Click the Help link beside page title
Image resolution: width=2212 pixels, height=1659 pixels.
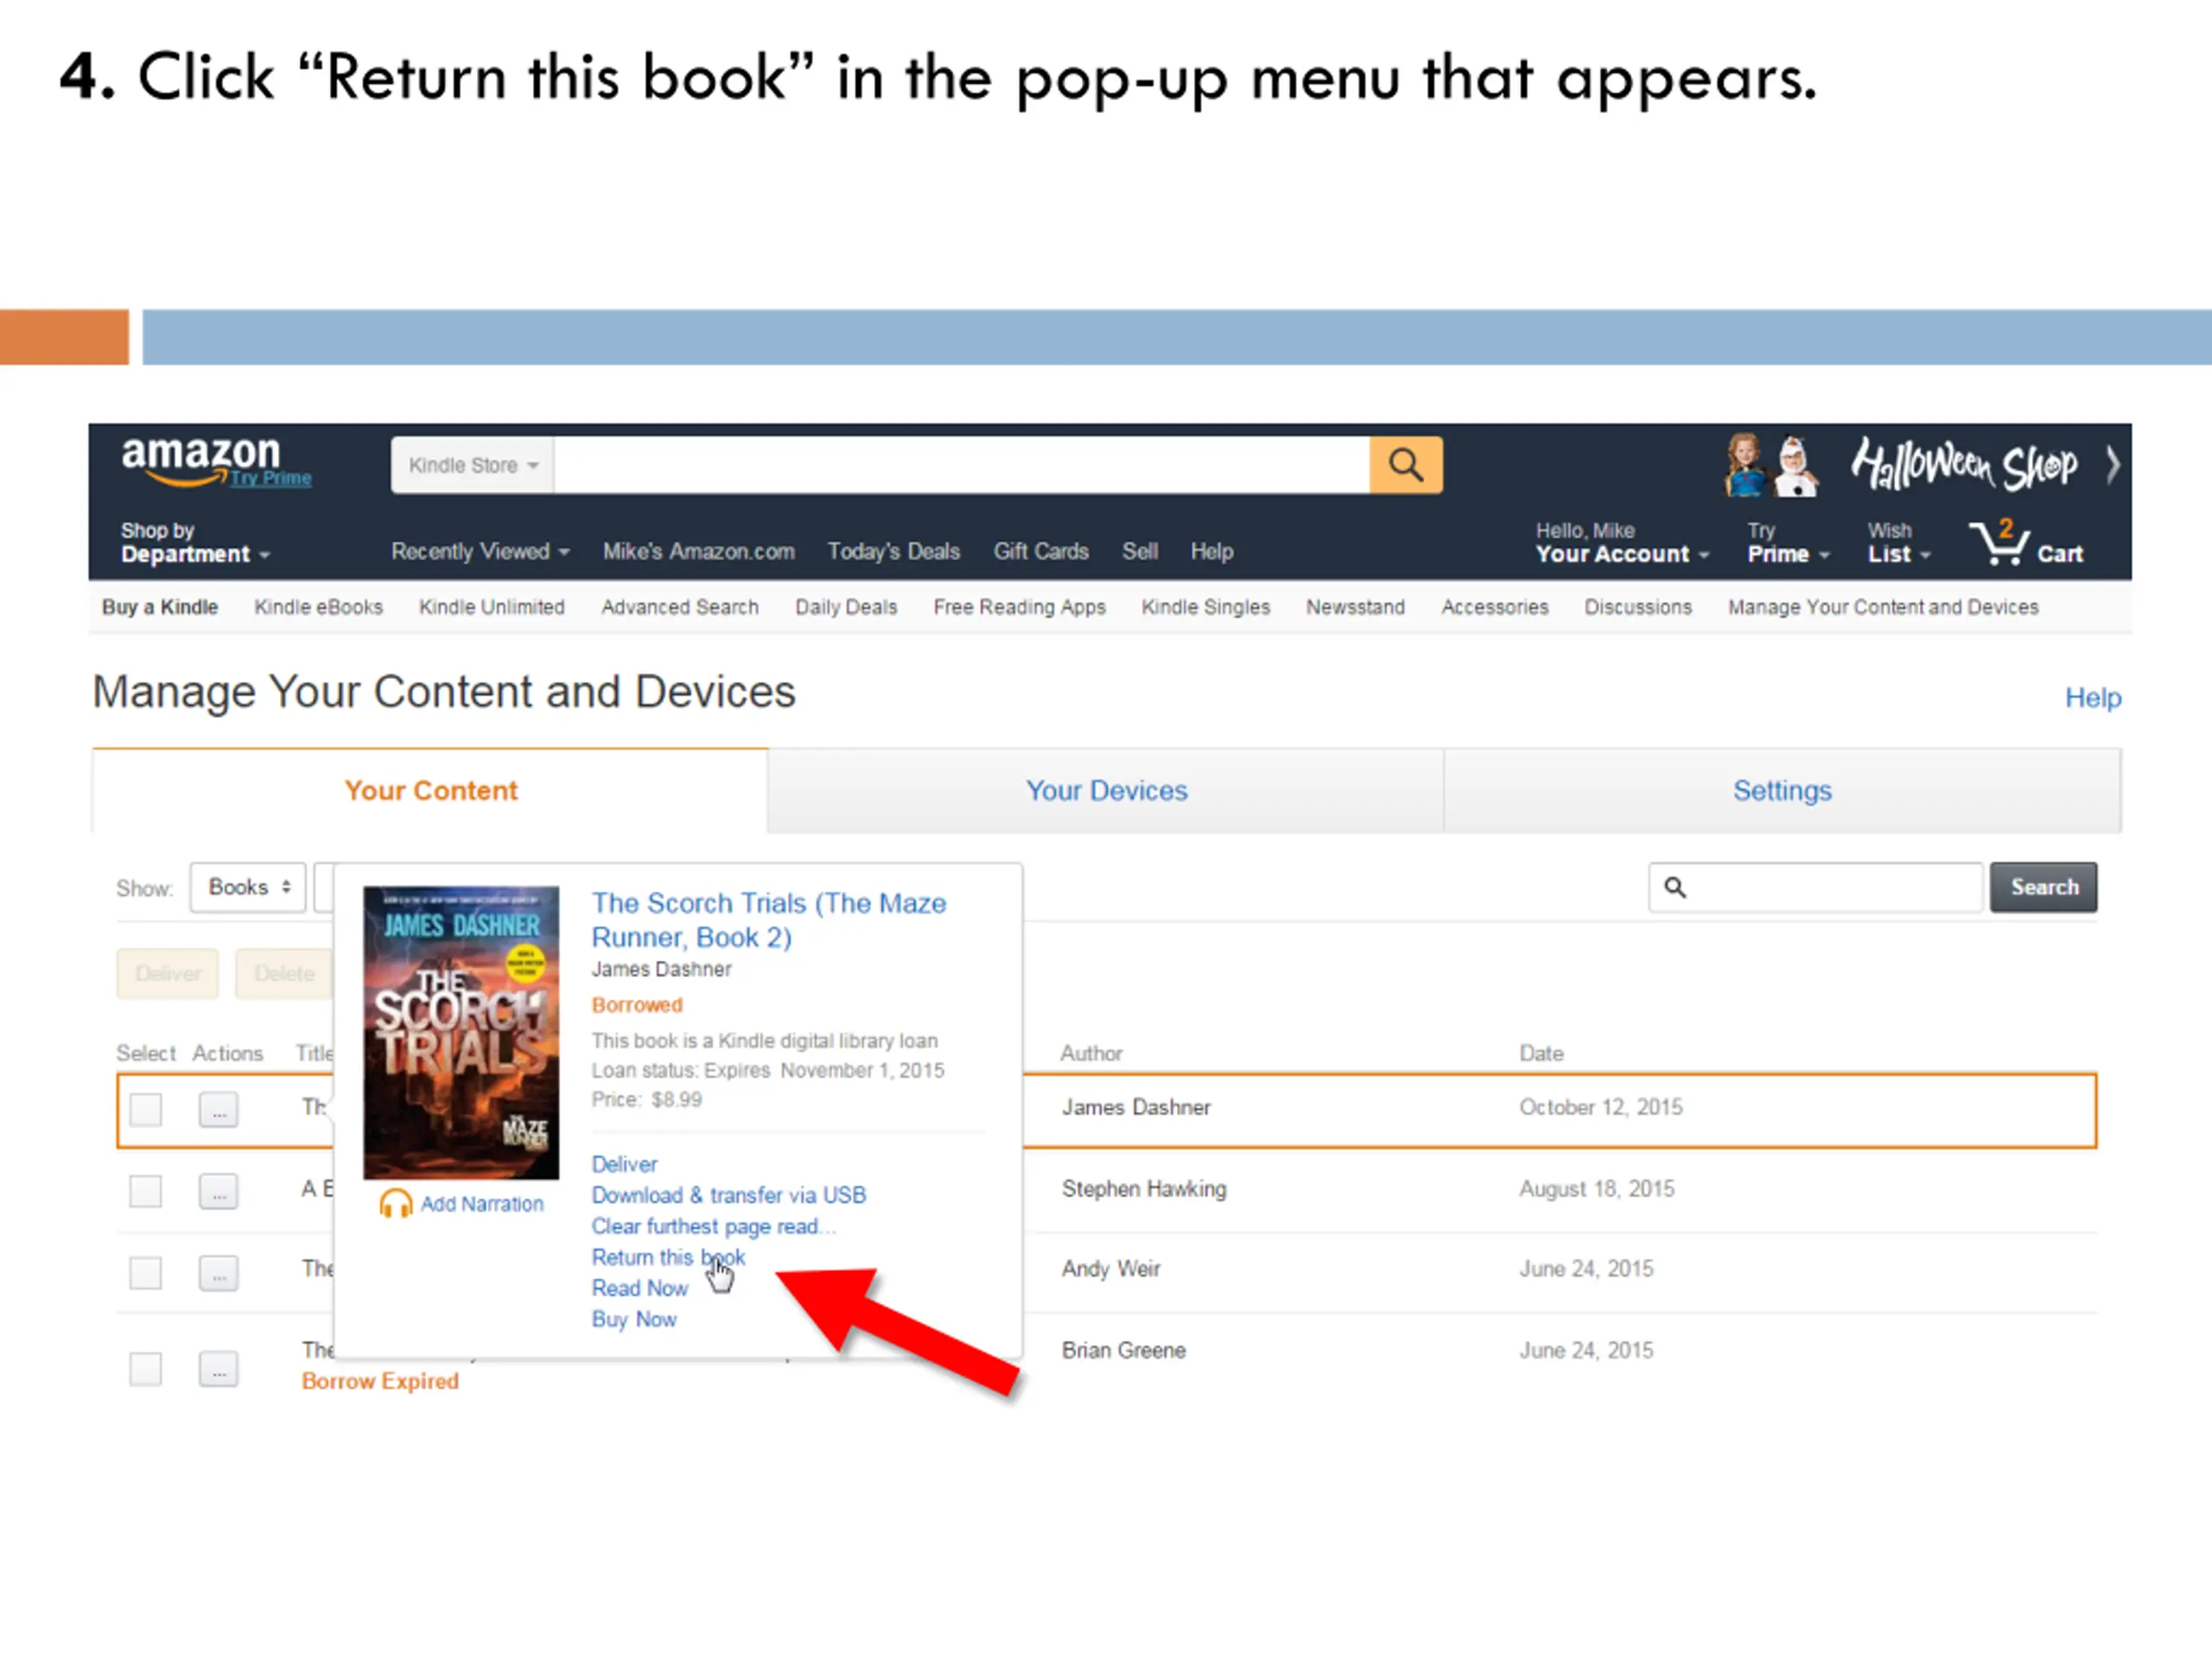2093,698
